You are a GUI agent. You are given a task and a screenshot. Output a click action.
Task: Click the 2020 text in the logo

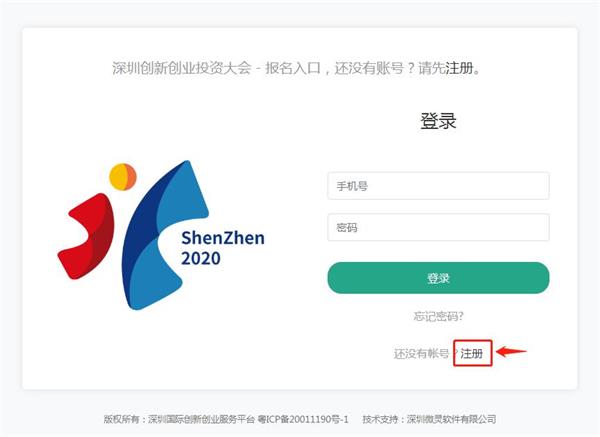(x=201, y=258)
